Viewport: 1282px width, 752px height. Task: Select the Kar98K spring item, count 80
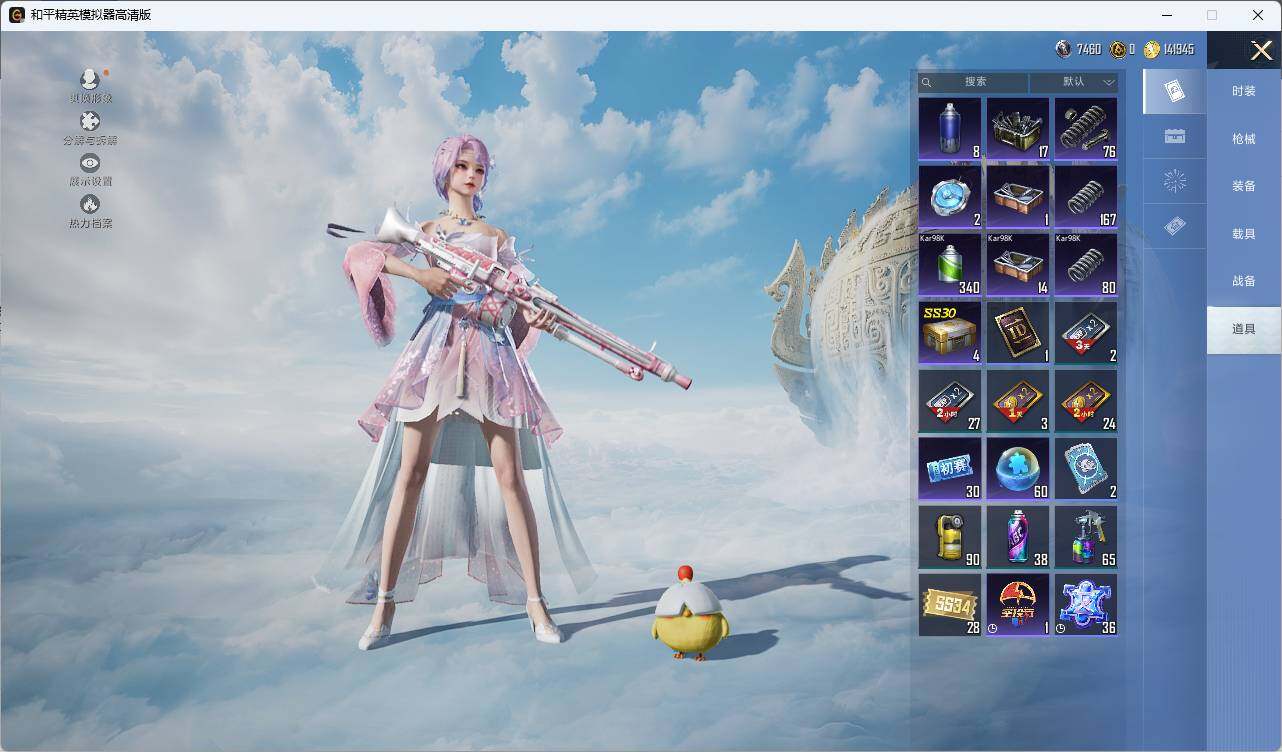[x=1086, y=265]
